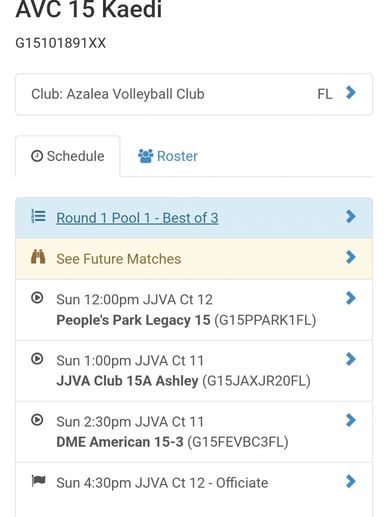
Task: Open Round 1 Pool 1 - Best of 3 link
Action: point(137,218)
